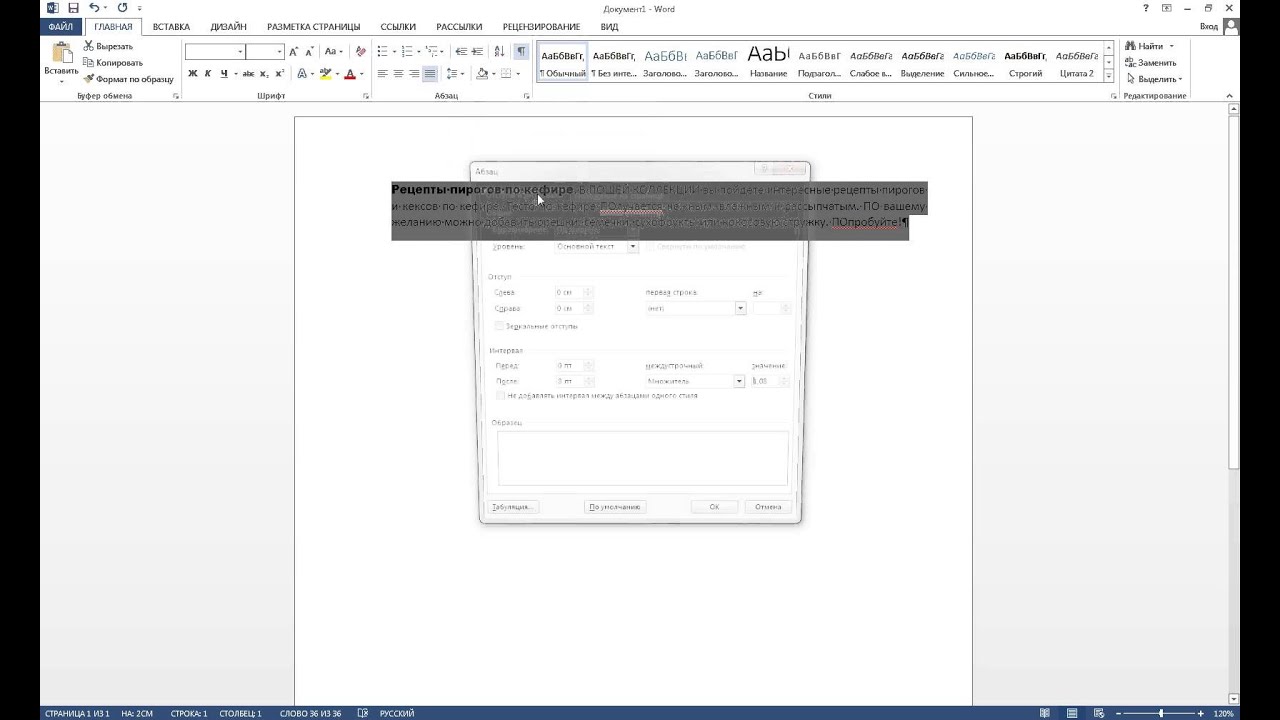
Task: Open bullet list dropdown arrow
Action: 395,51
